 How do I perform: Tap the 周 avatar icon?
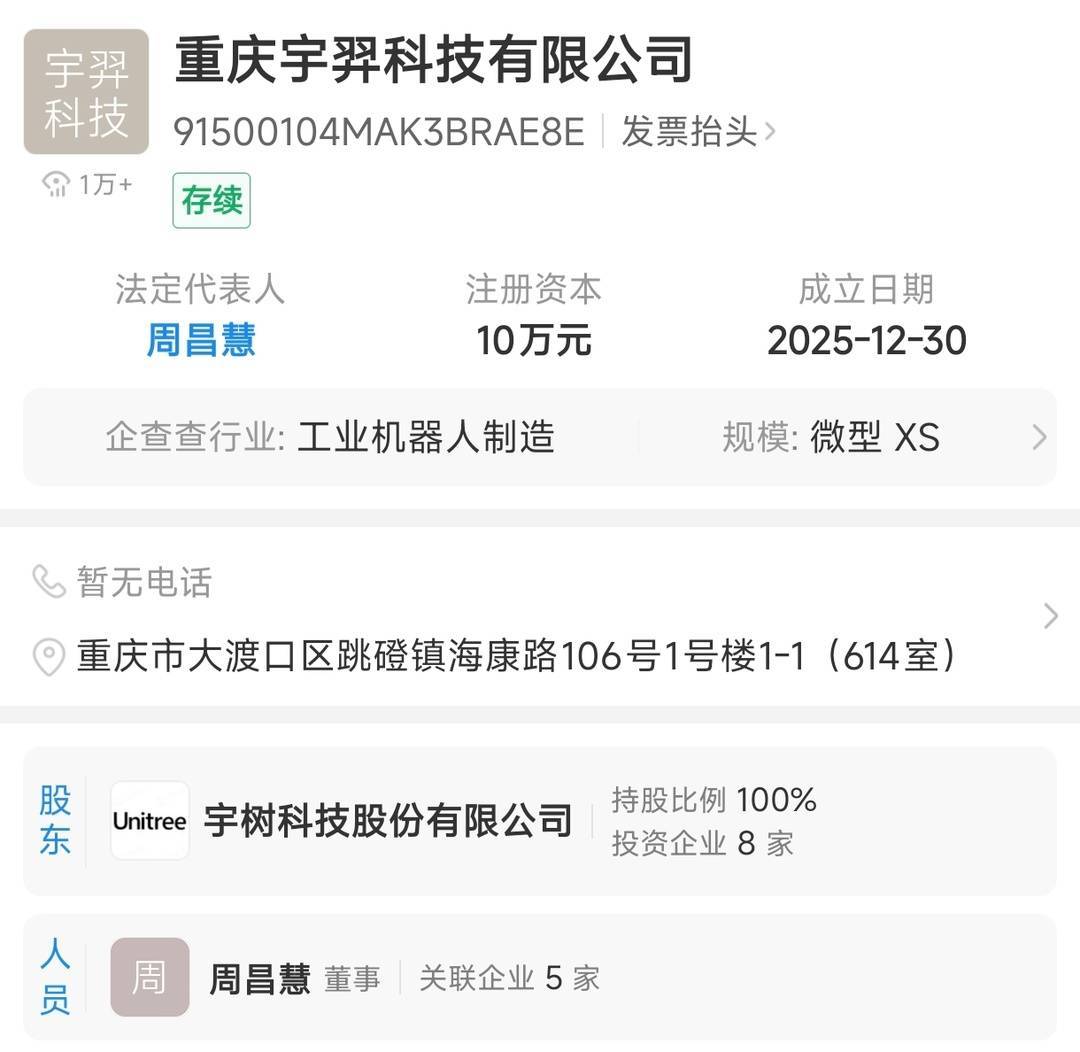[150, 977]
